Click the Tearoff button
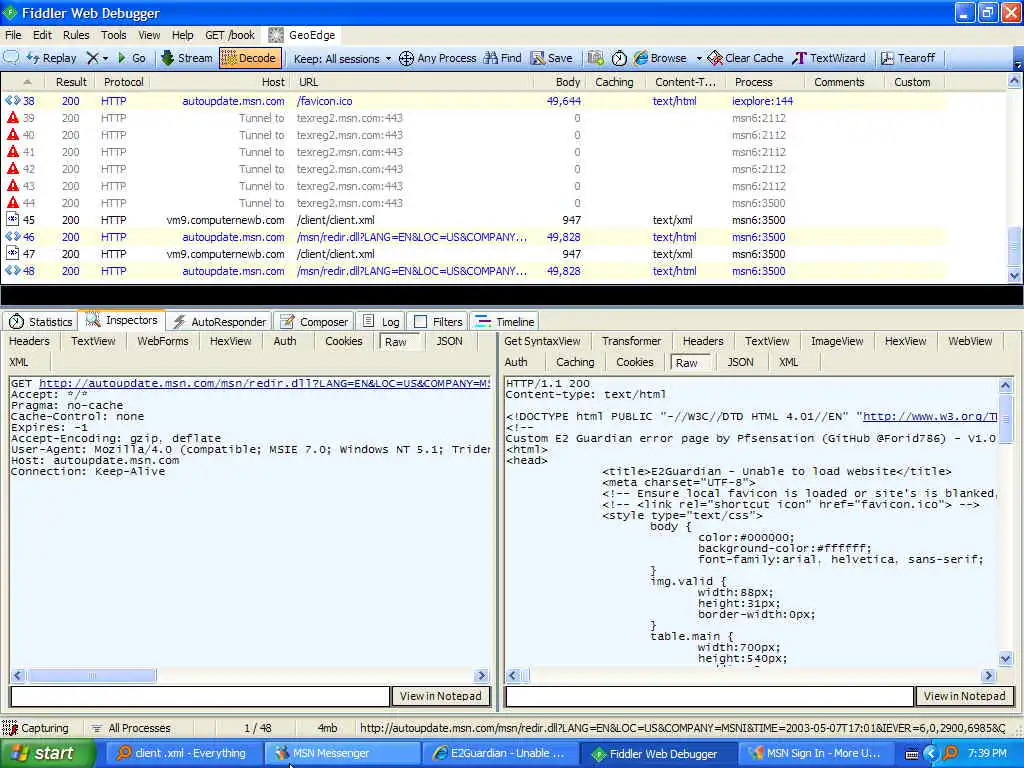Viewport: 1024px width, 768px height. [x=908, y=58]
